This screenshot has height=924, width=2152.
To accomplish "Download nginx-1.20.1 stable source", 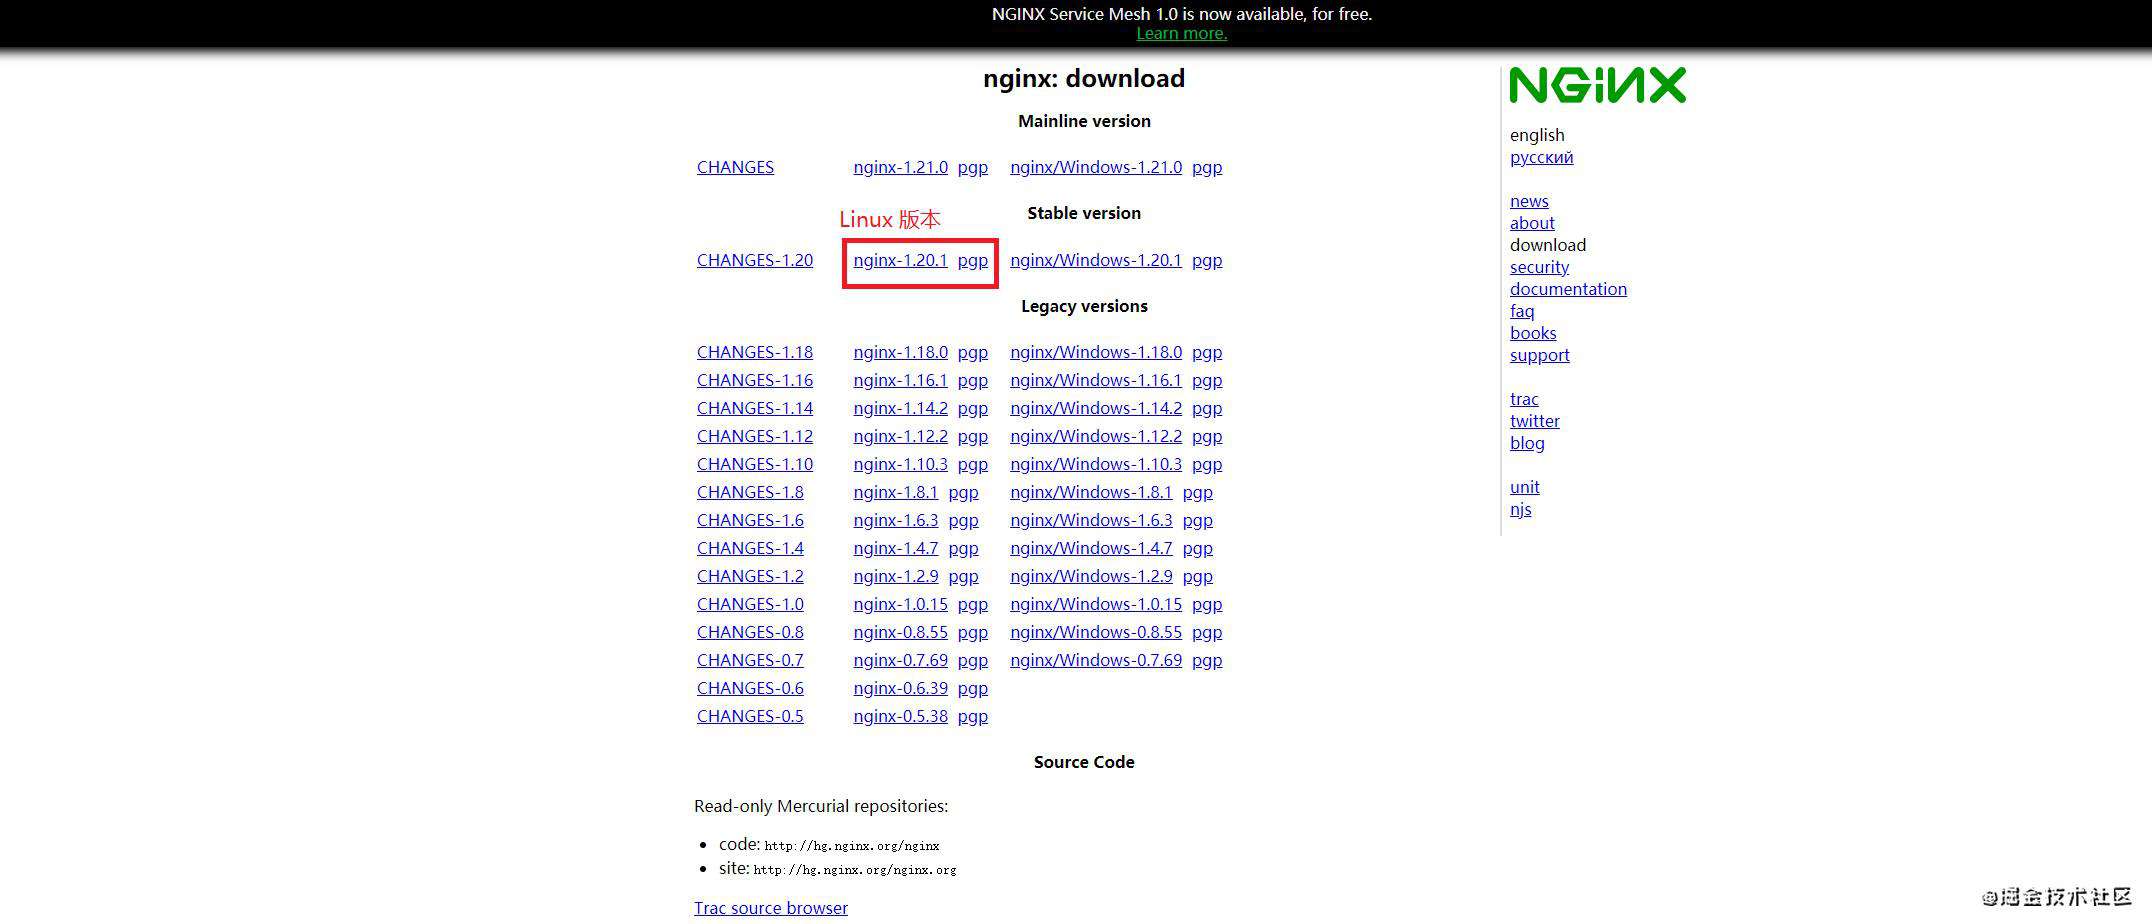I will click(900, 260).
